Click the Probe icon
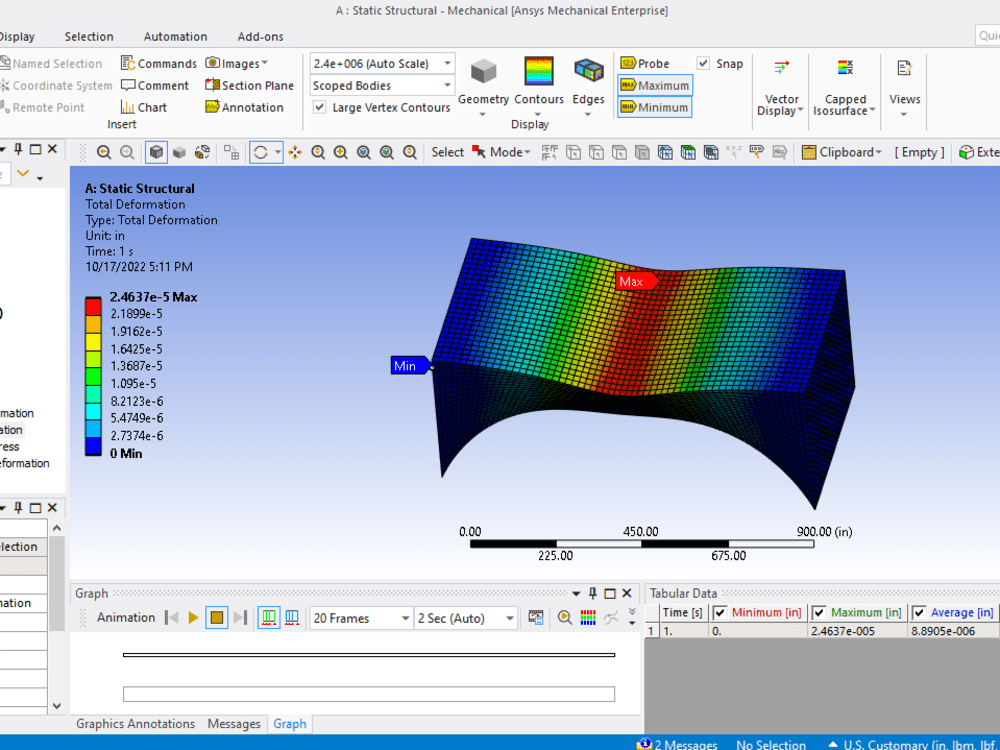The height and width of the screenshot is (750, 1000). pos(650,62)
